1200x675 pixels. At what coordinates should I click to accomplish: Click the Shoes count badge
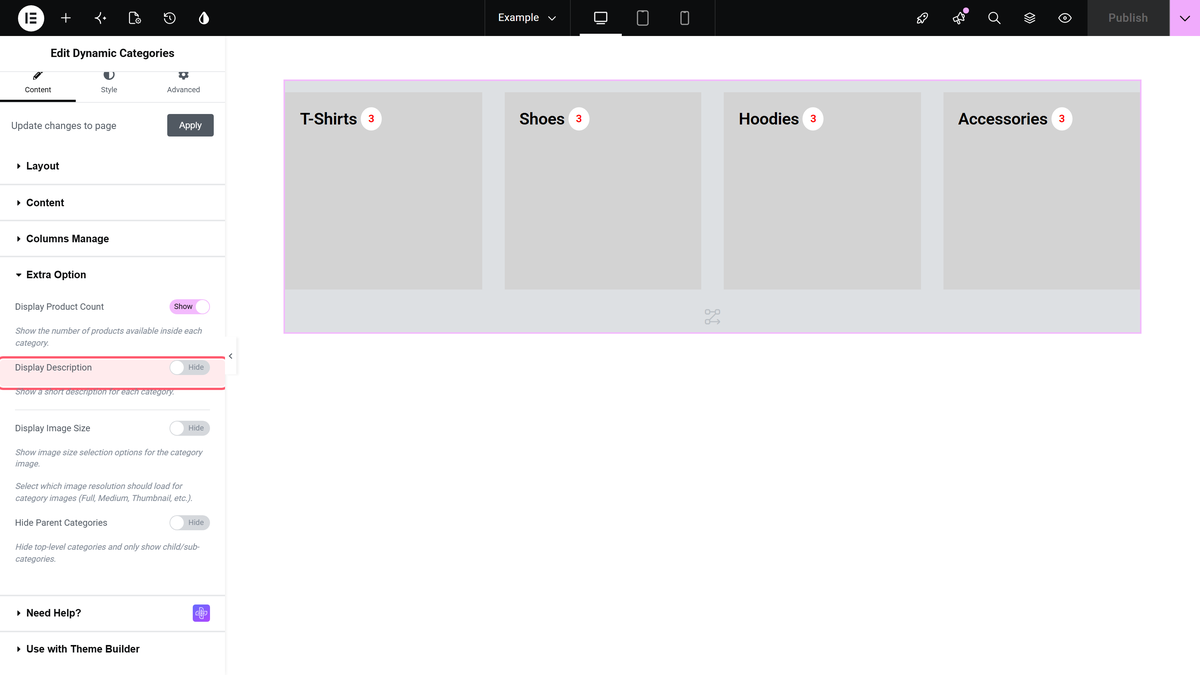coord(579,119)
